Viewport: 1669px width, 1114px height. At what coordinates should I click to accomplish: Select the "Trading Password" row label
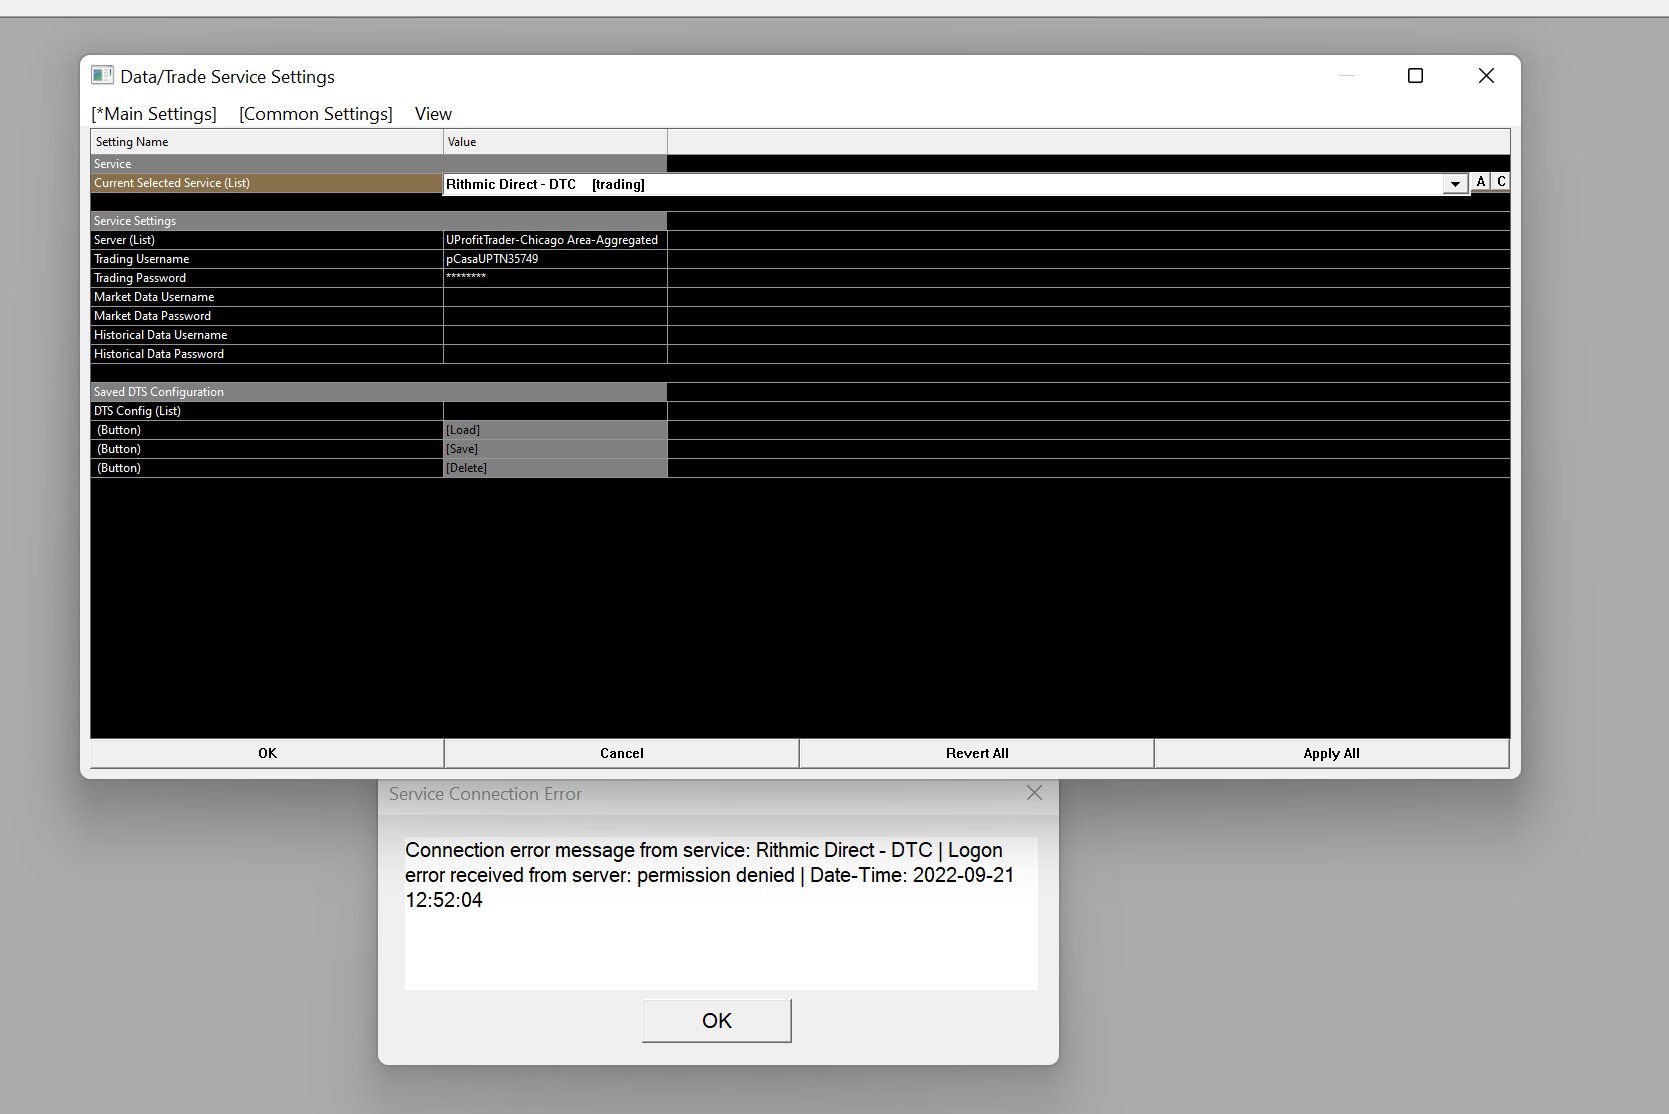(x=267, y=278)
